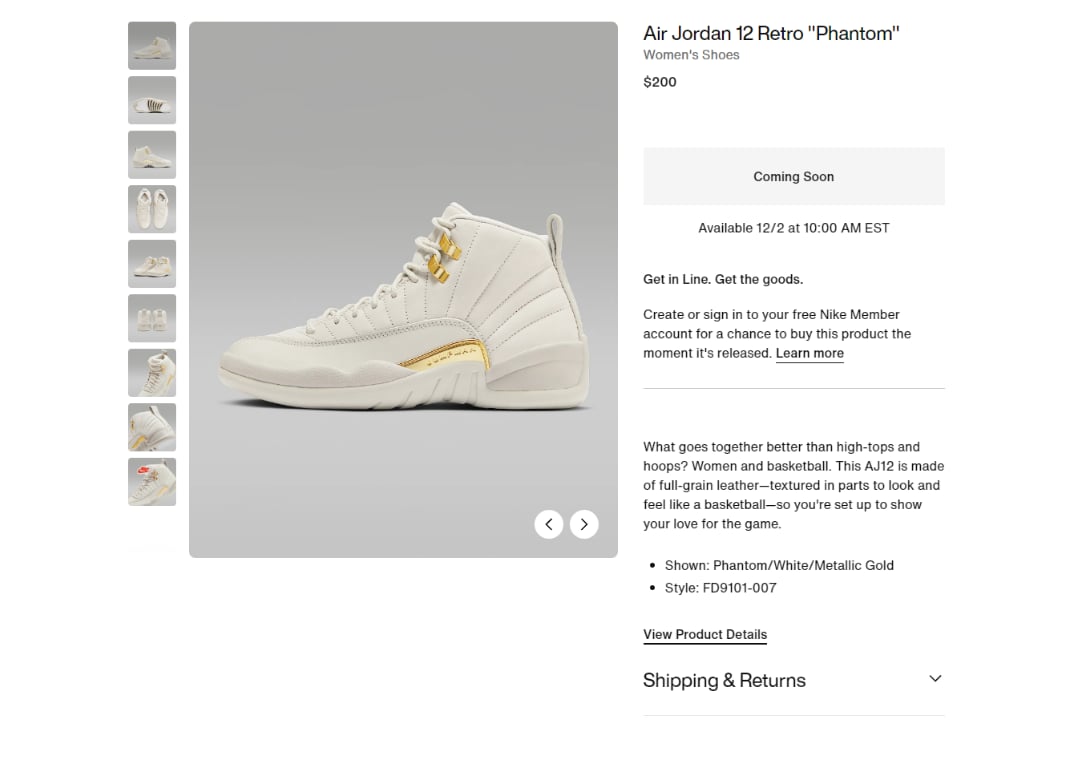Click the $200 price text
Image resolution: width=1070 pixels, height=760 pixels.
660,82
